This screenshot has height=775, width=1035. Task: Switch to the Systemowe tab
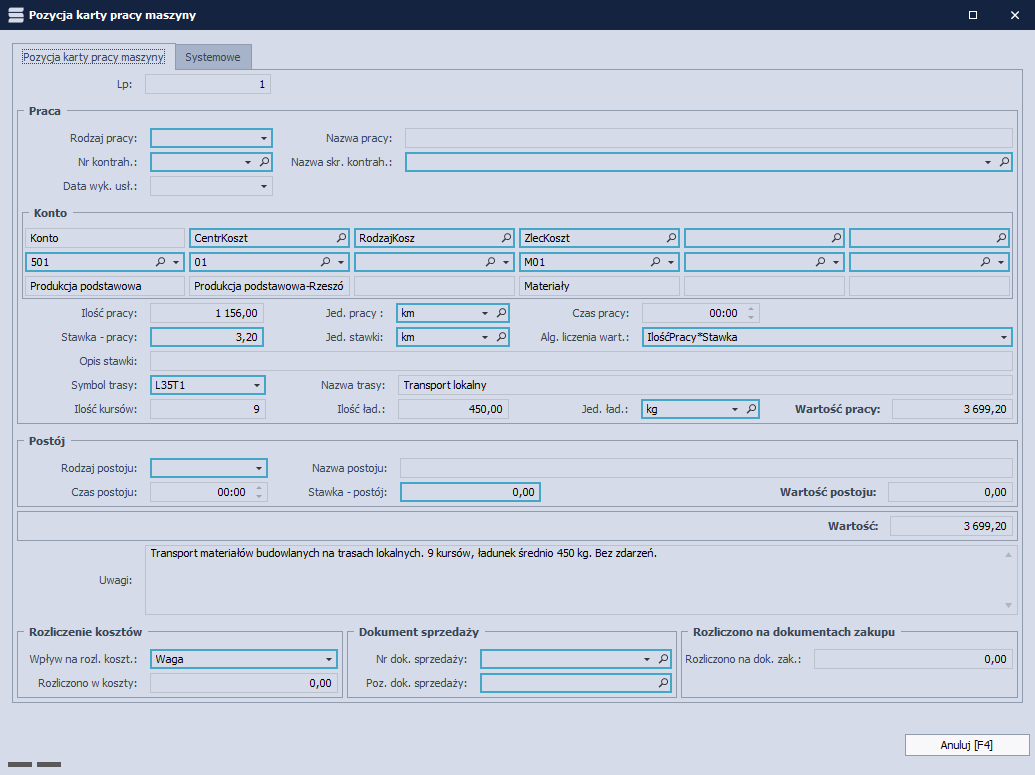(x=213, y=57)
